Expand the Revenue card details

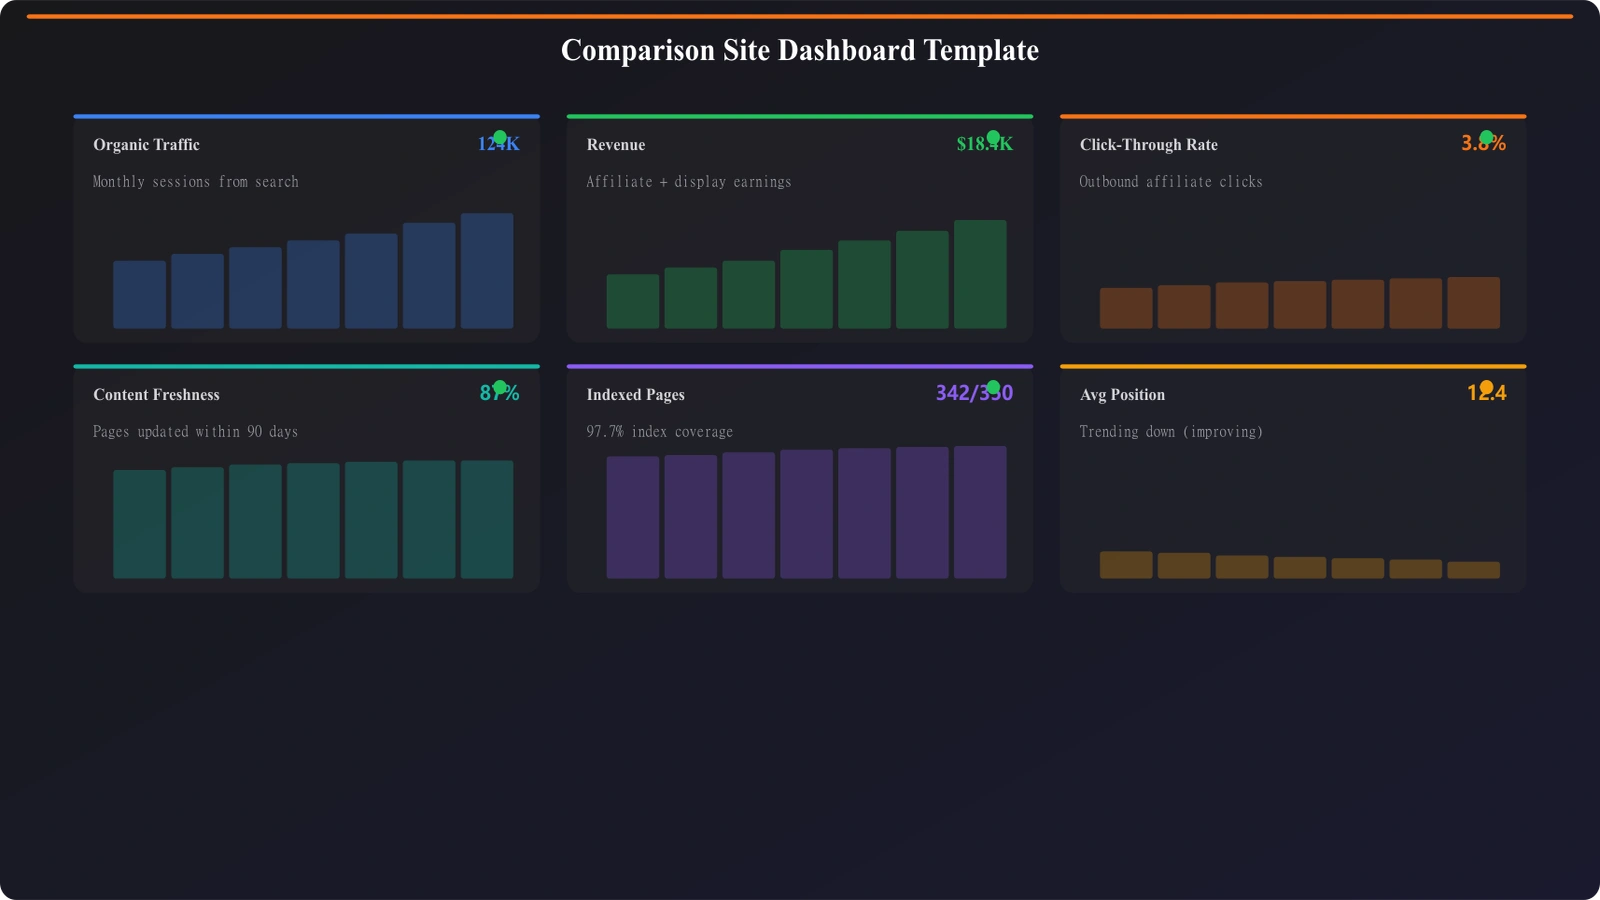615,144
